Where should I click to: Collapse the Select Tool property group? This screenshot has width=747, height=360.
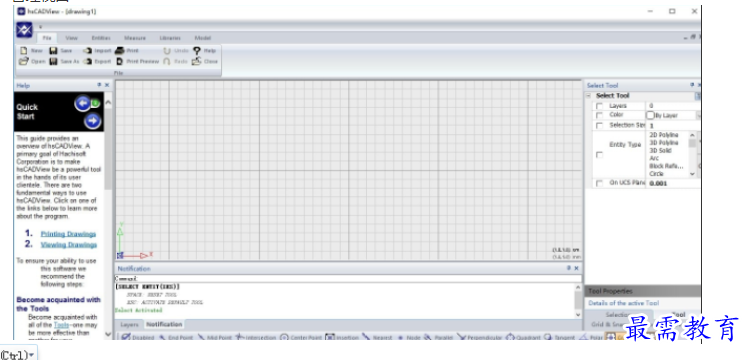(x=589, y=96)
